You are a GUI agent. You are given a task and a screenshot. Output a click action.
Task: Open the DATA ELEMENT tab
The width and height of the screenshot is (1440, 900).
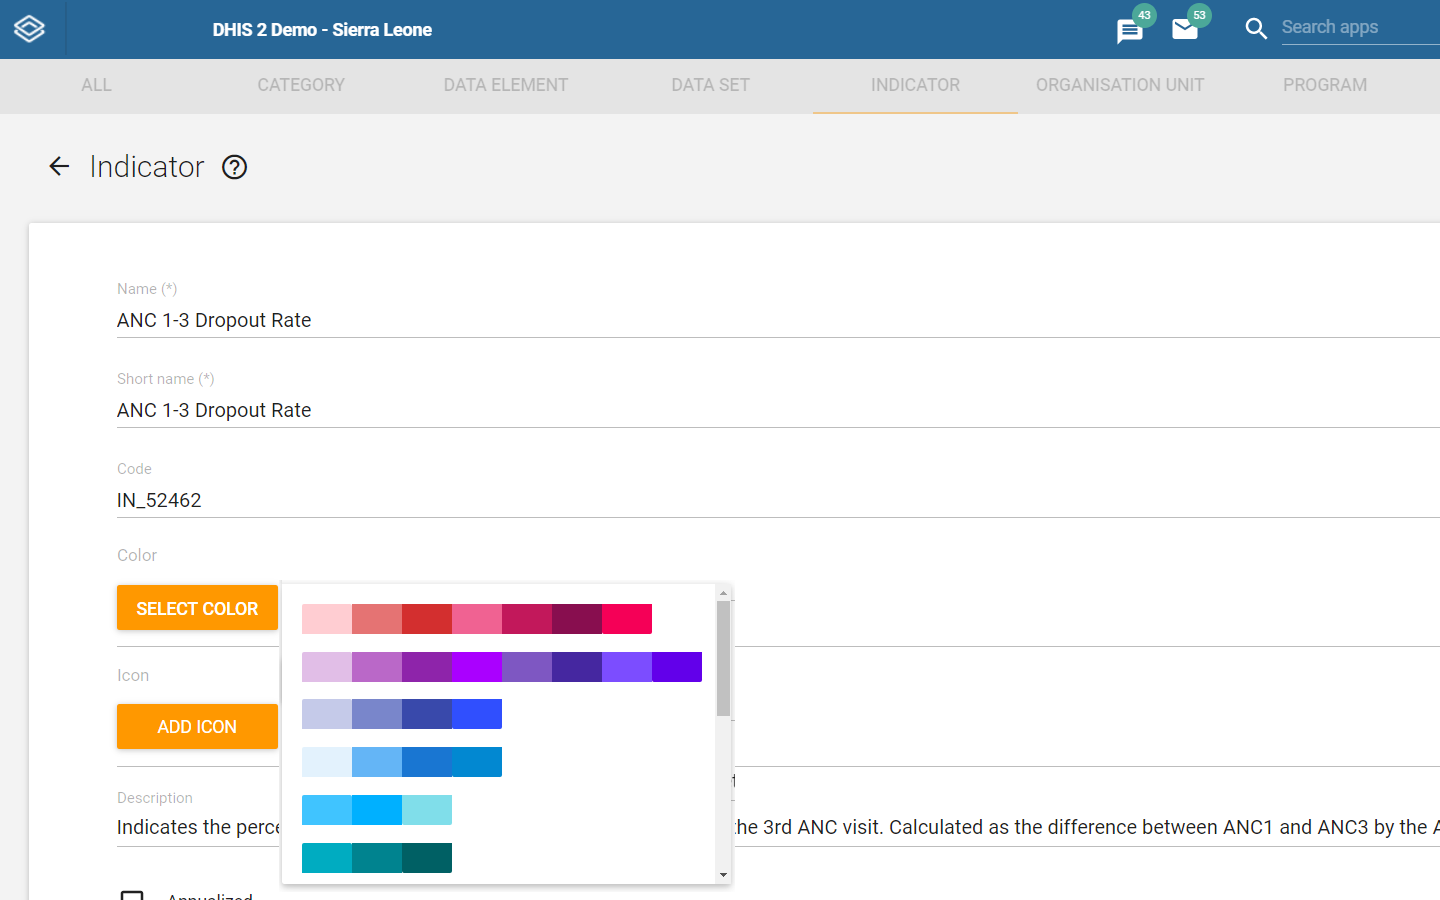tap(505, 85)
